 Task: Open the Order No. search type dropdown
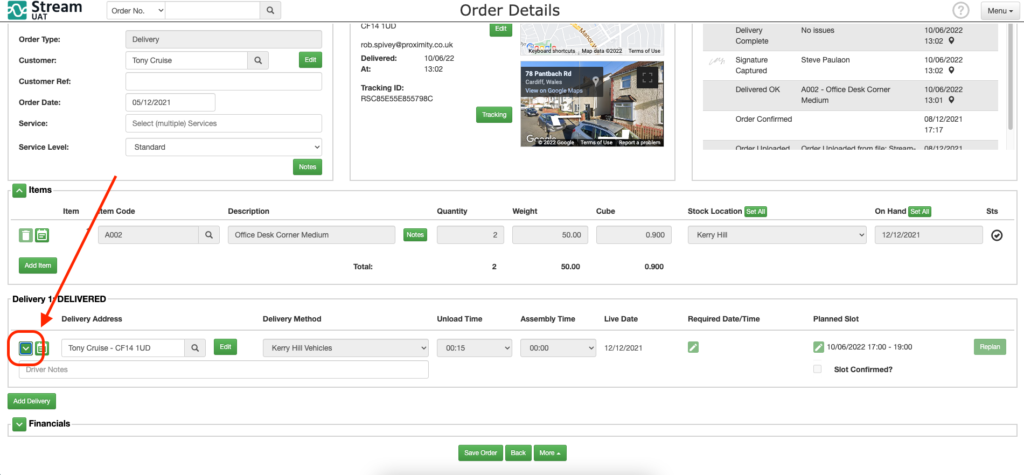pos(136,10)
